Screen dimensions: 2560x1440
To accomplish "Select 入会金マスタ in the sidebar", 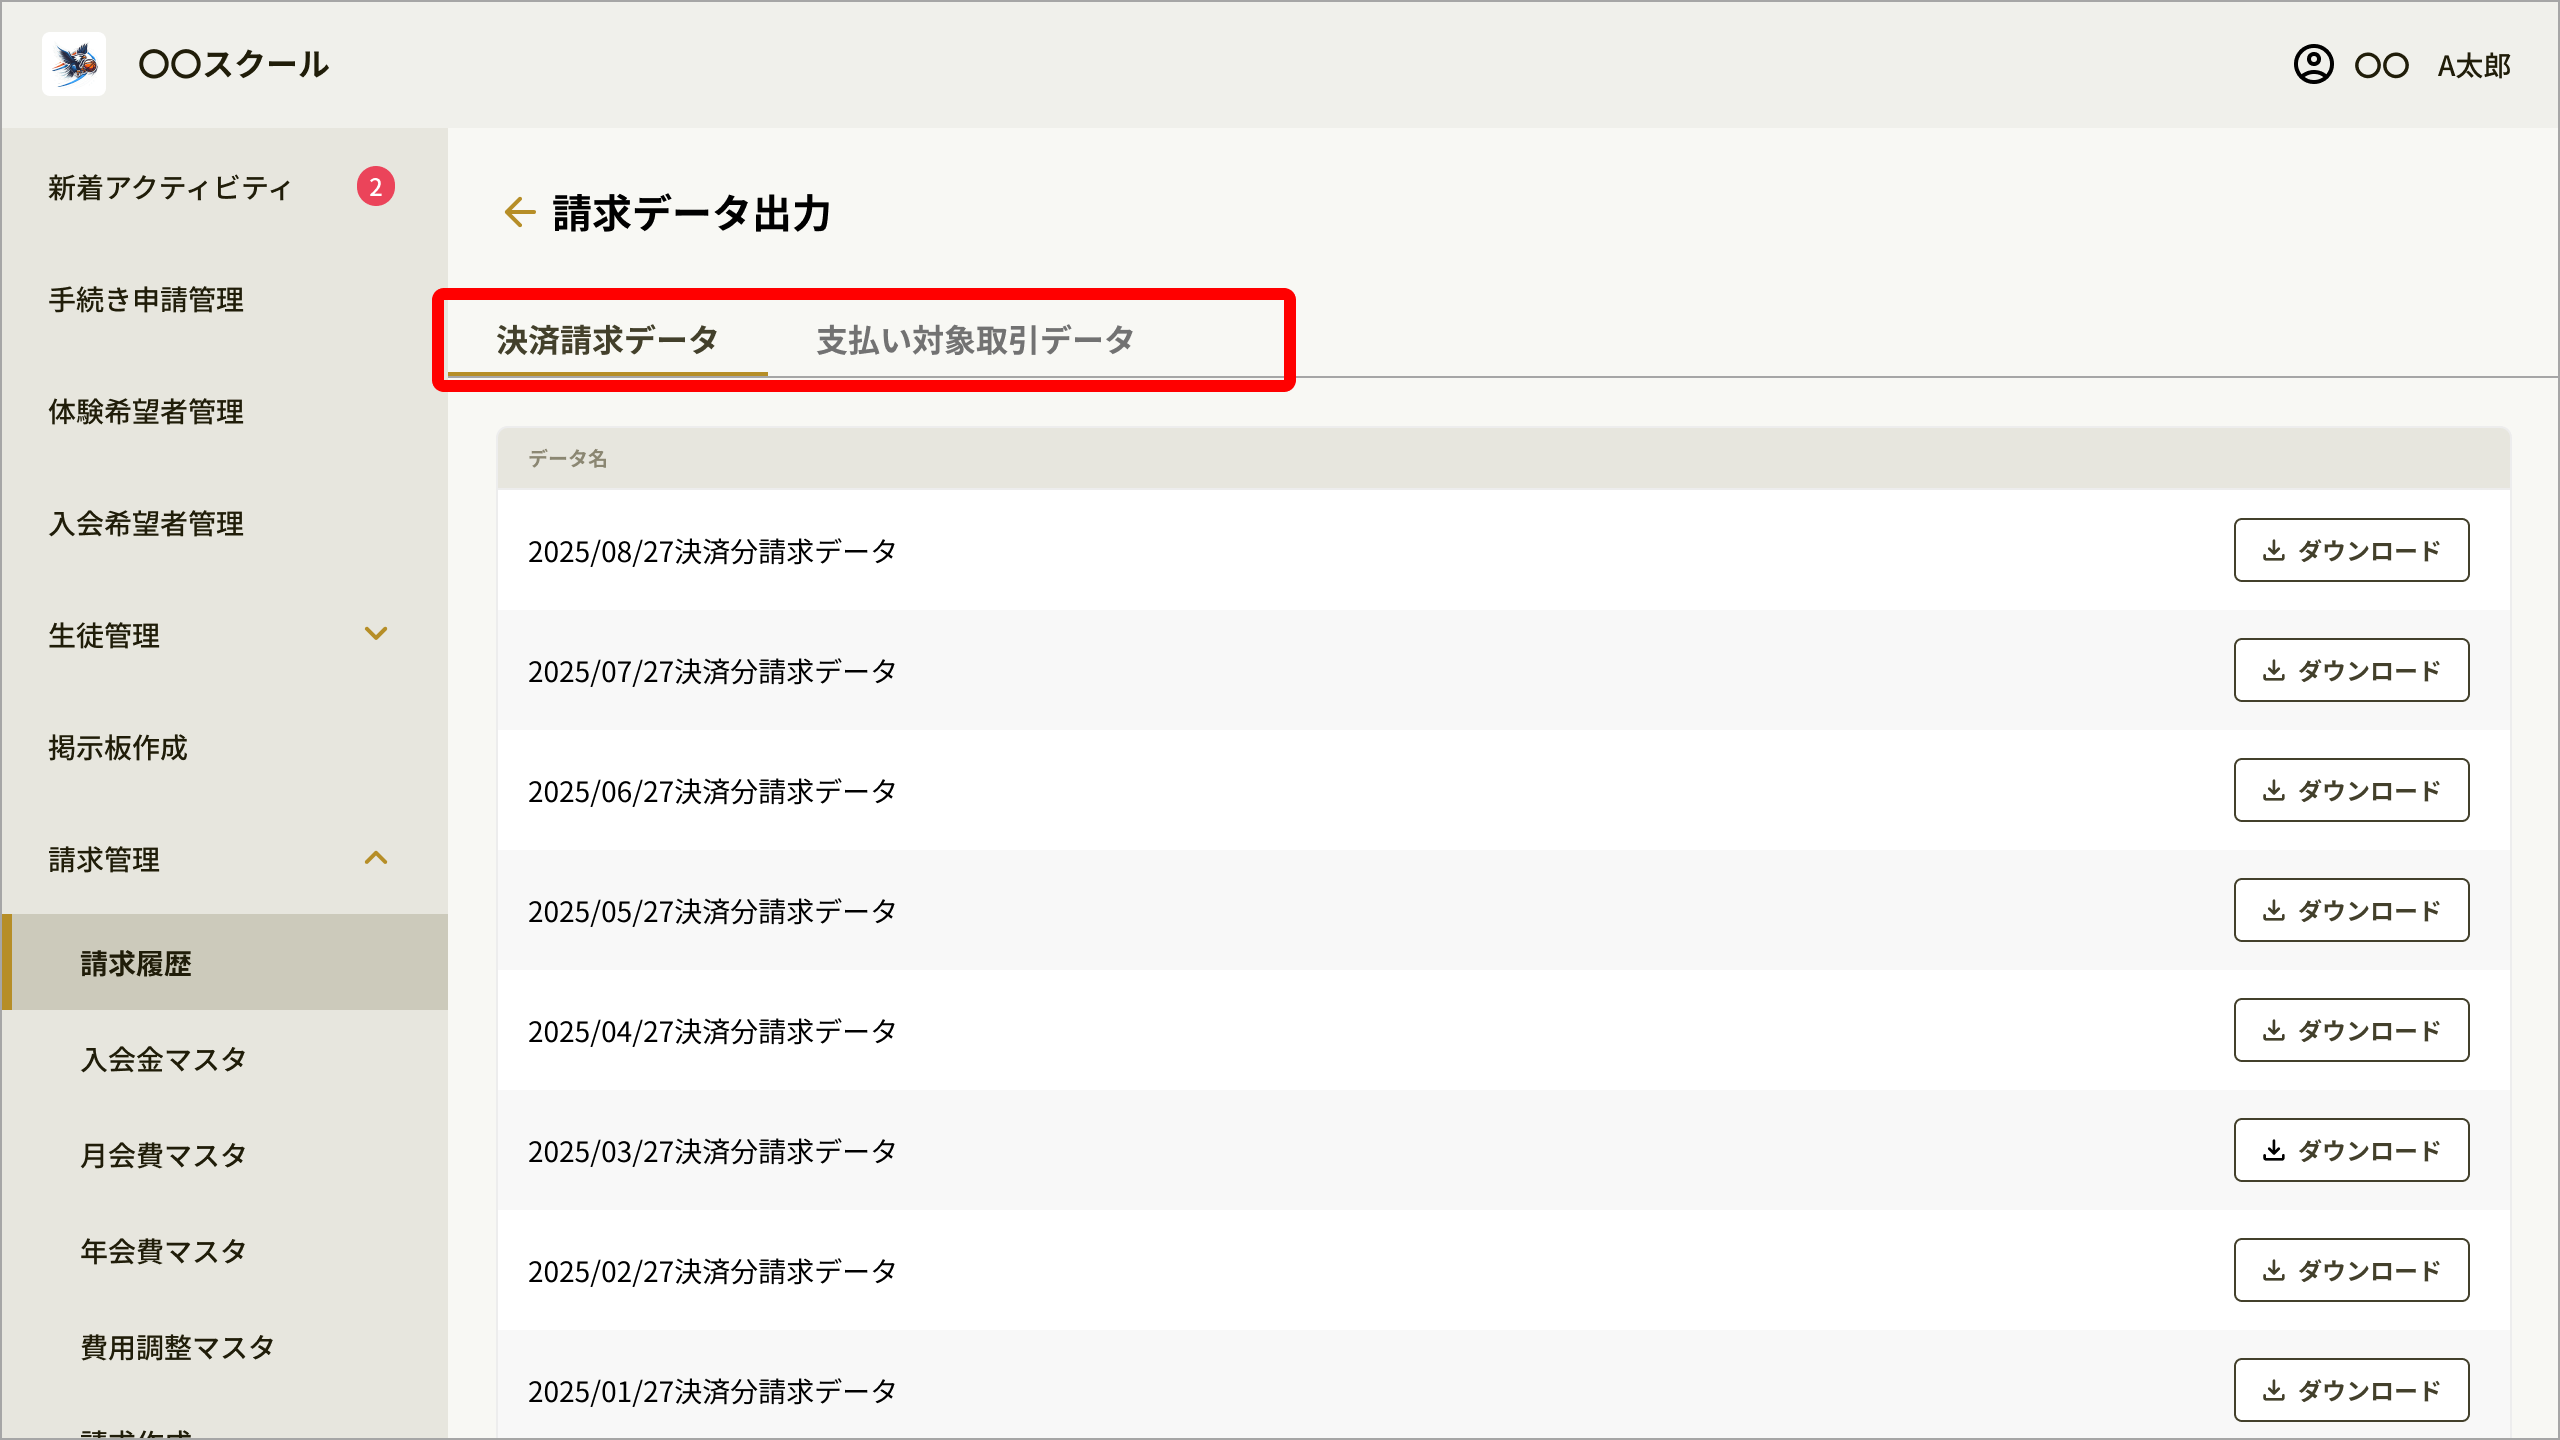I will [x=164, y=1059].
